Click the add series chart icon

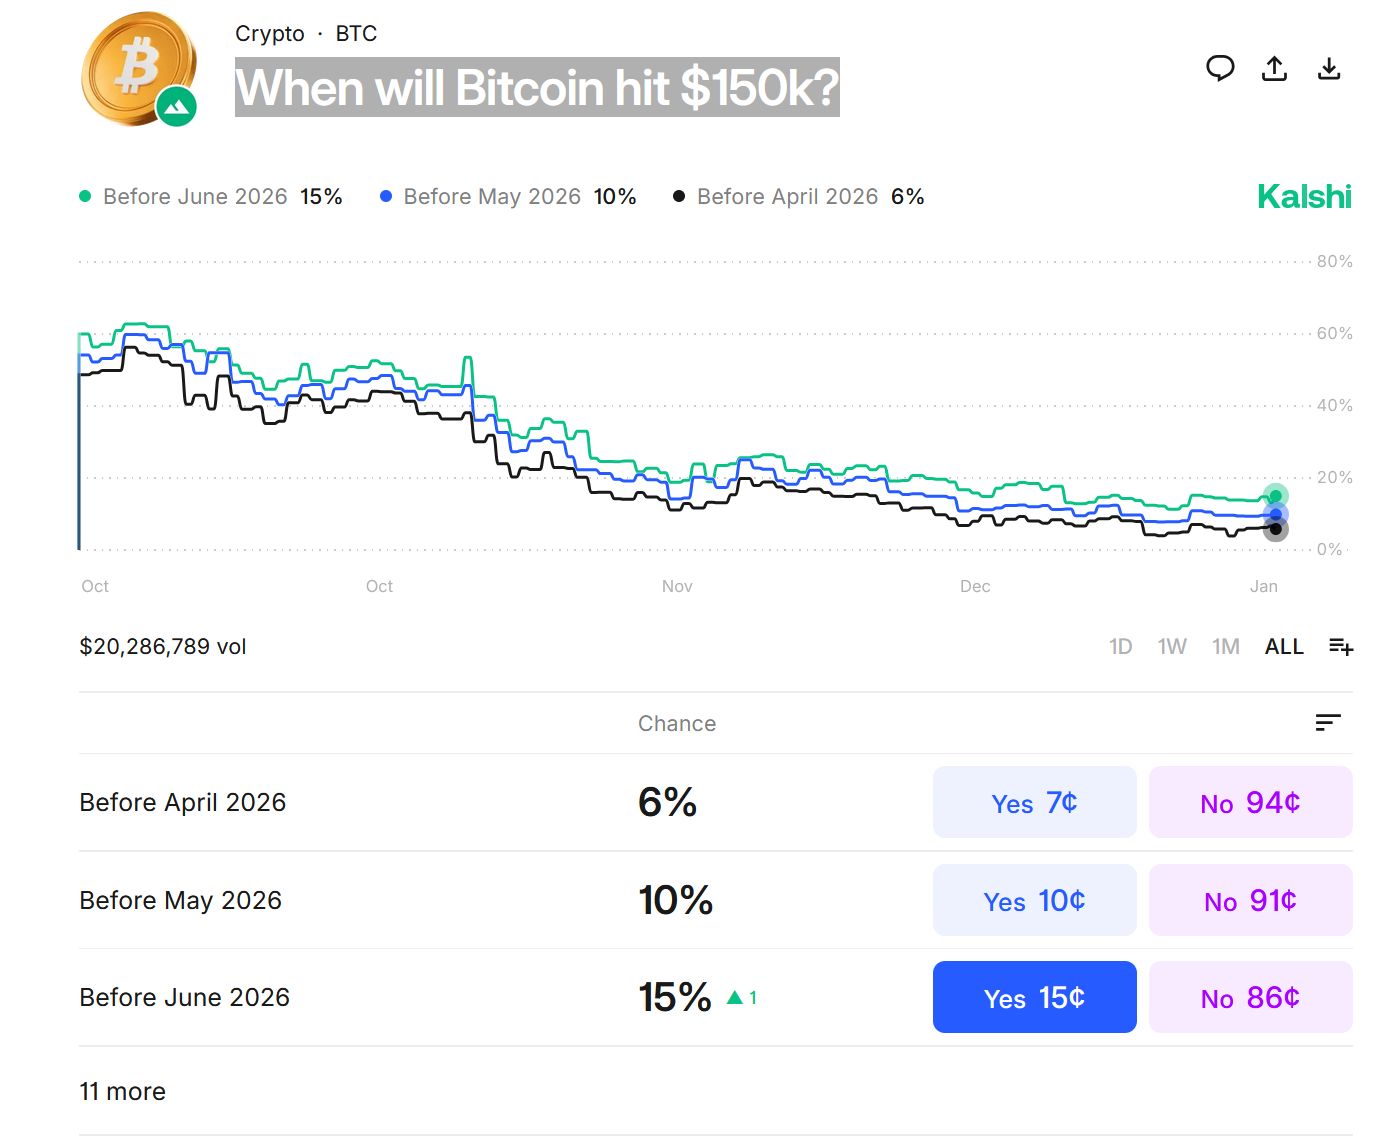(1340, 647)
